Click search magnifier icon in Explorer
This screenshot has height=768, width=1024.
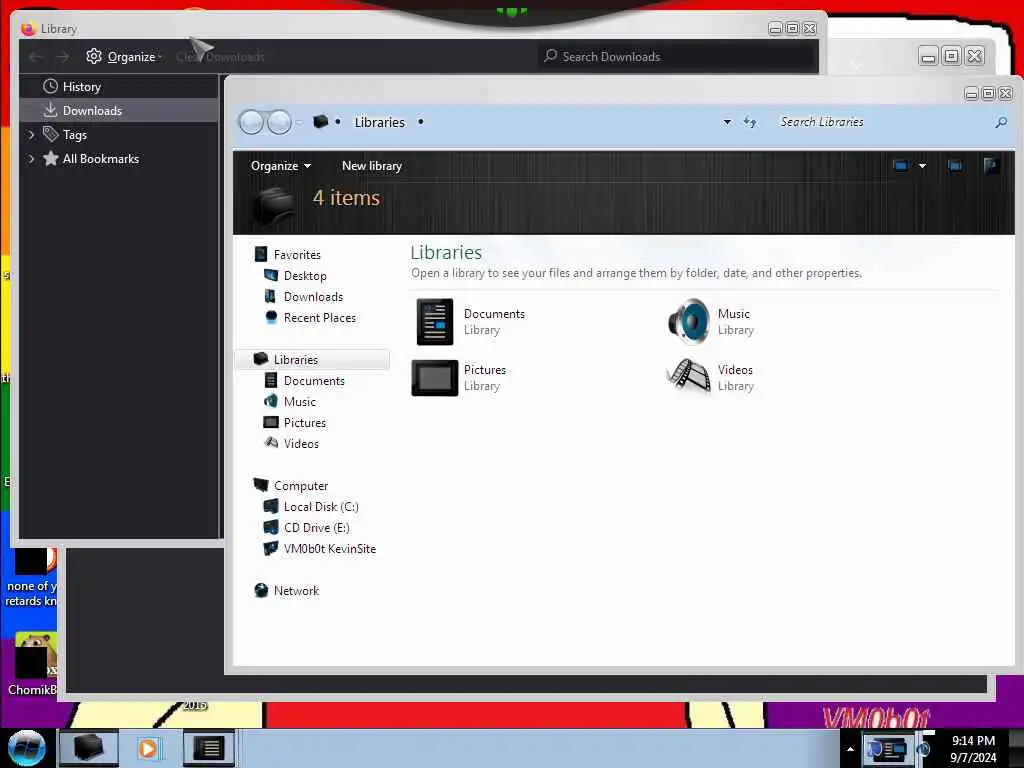click(x=1000, y=122)
